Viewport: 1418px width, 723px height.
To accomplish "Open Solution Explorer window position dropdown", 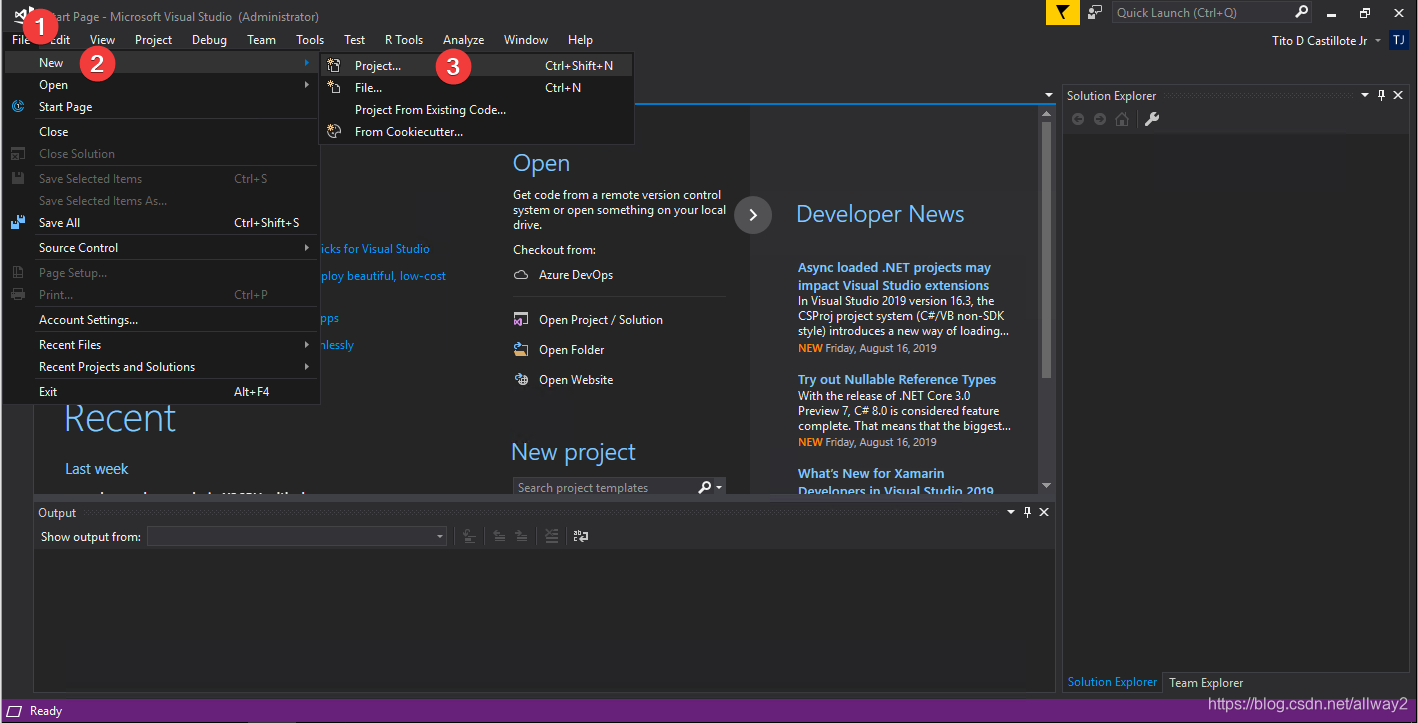I will tap(1364, 95).
